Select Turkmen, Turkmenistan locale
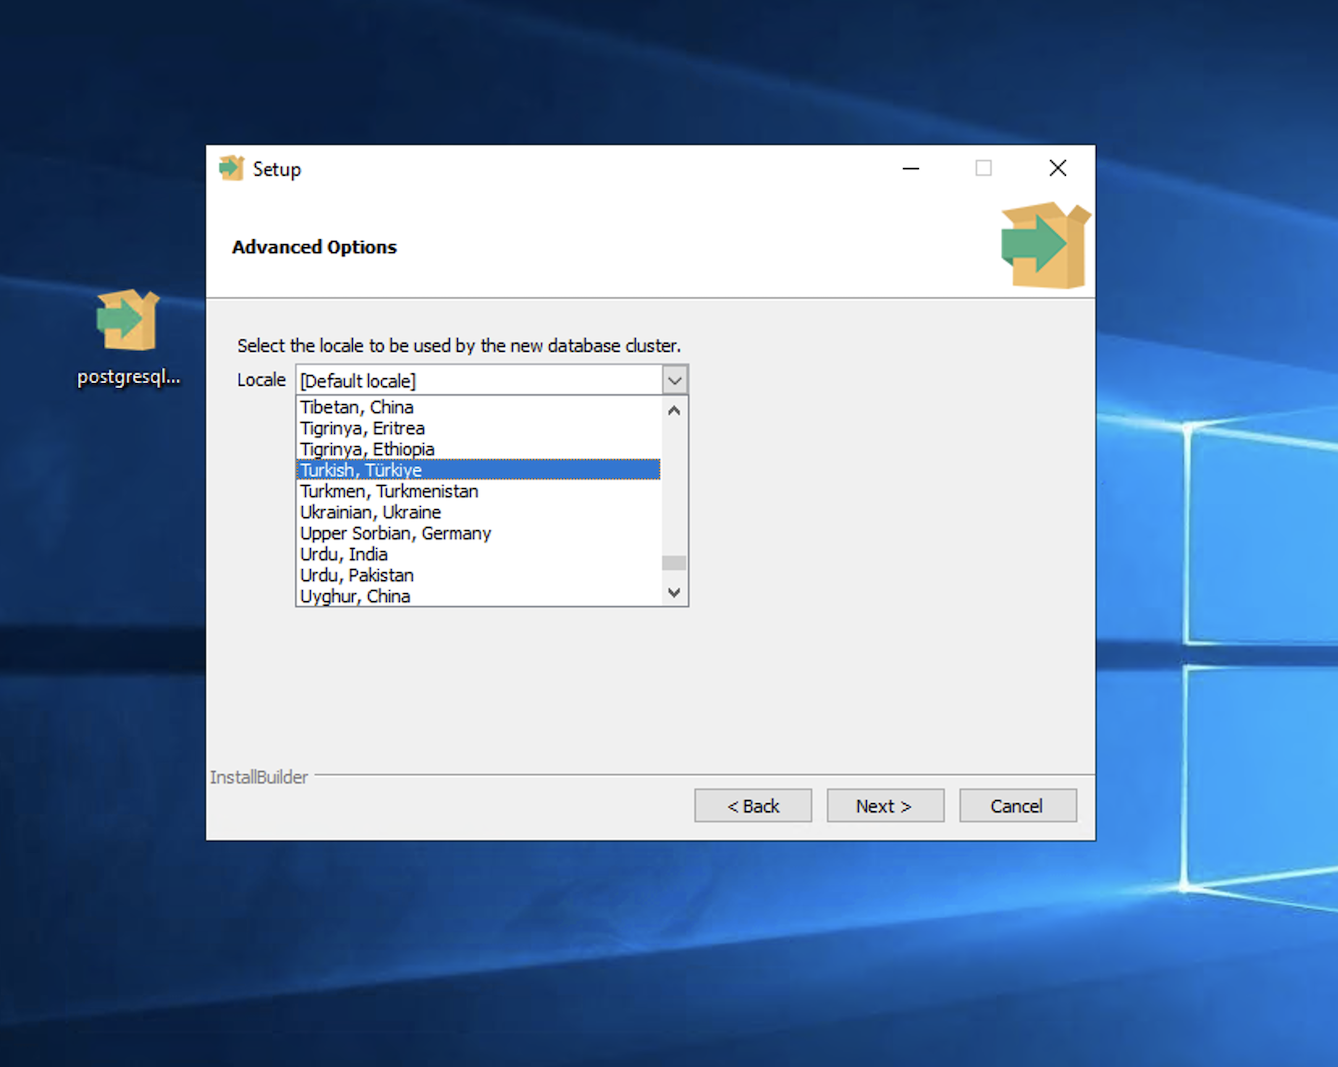Screen dimensions: 1338x1067 click(x=389, y=491)
